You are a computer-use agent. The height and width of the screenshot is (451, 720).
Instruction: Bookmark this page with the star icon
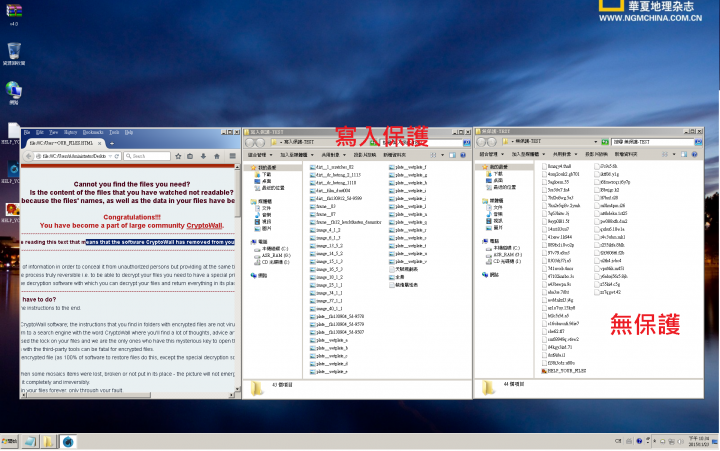pos(178,156)
